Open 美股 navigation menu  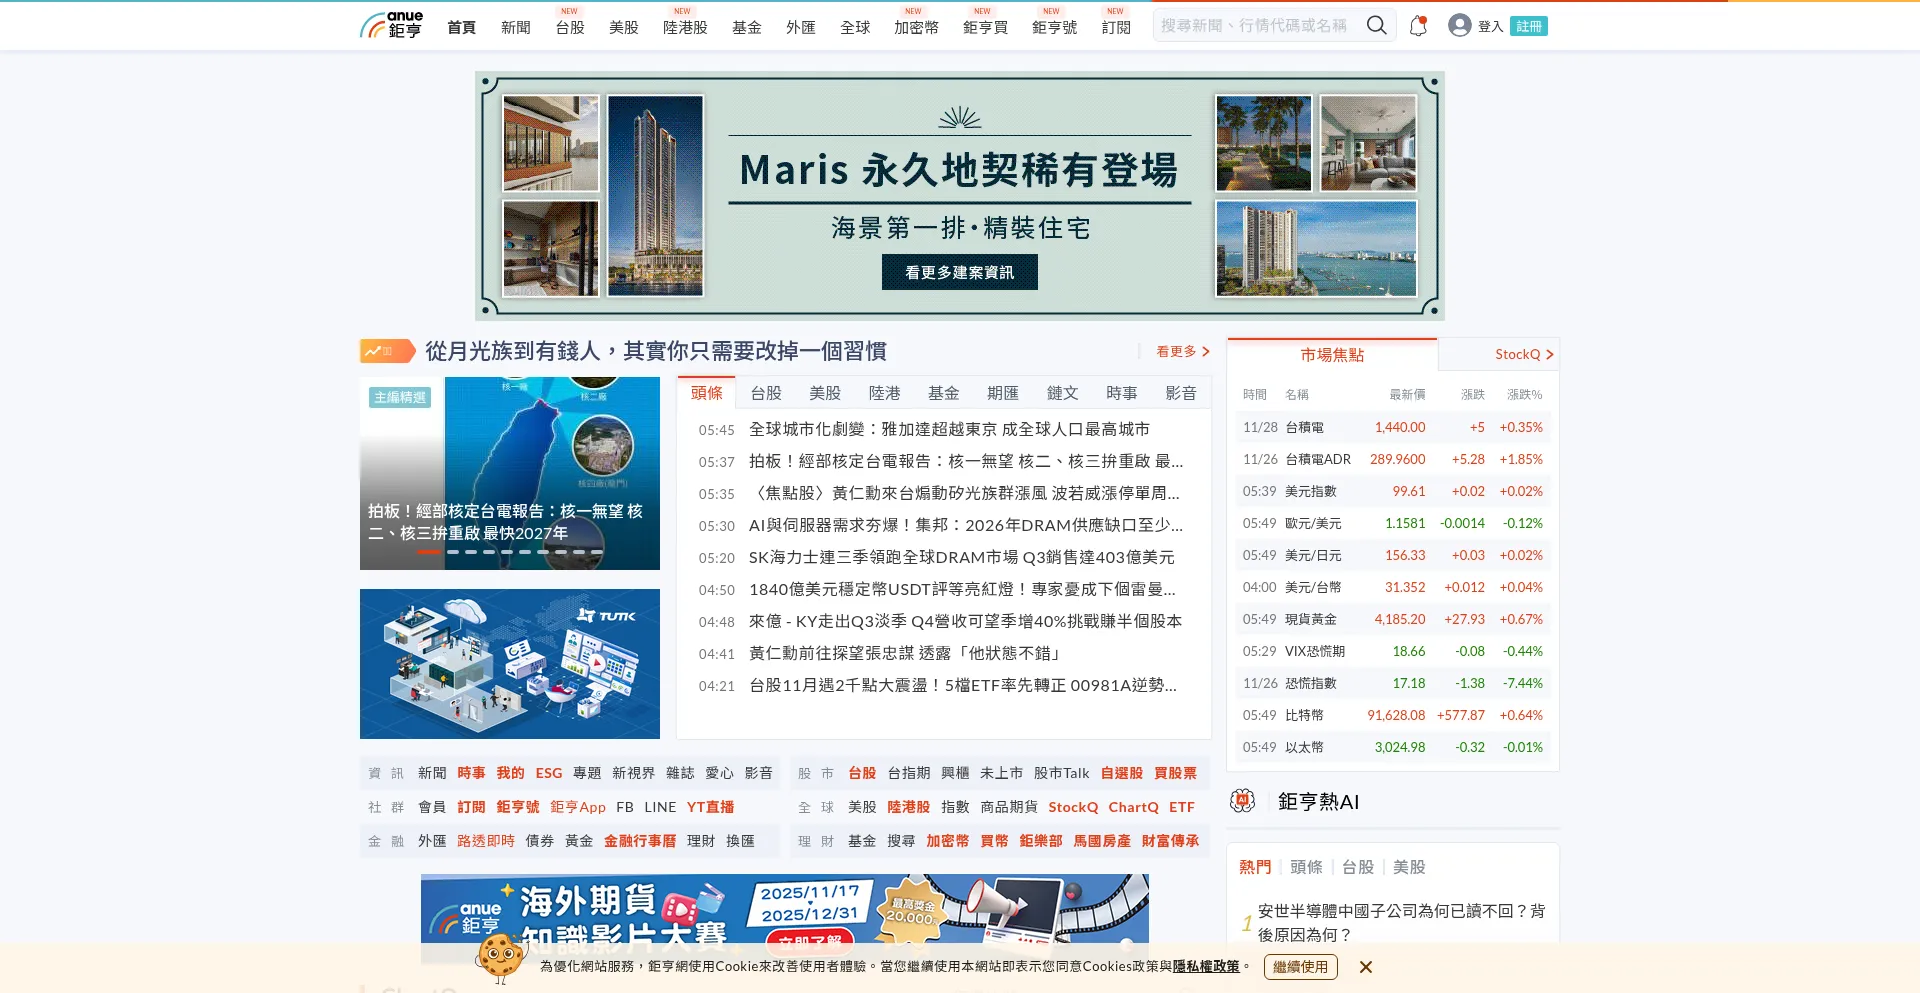[624, 27]
